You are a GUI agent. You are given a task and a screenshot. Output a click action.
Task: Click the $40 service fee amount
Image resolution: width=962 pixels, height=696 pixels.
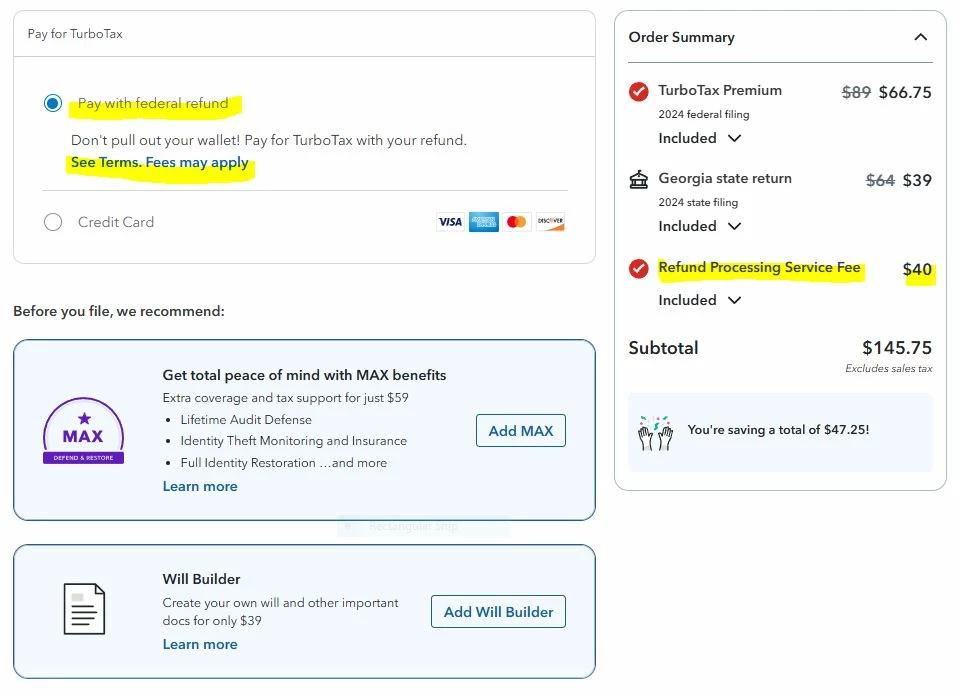click(917, 269)
